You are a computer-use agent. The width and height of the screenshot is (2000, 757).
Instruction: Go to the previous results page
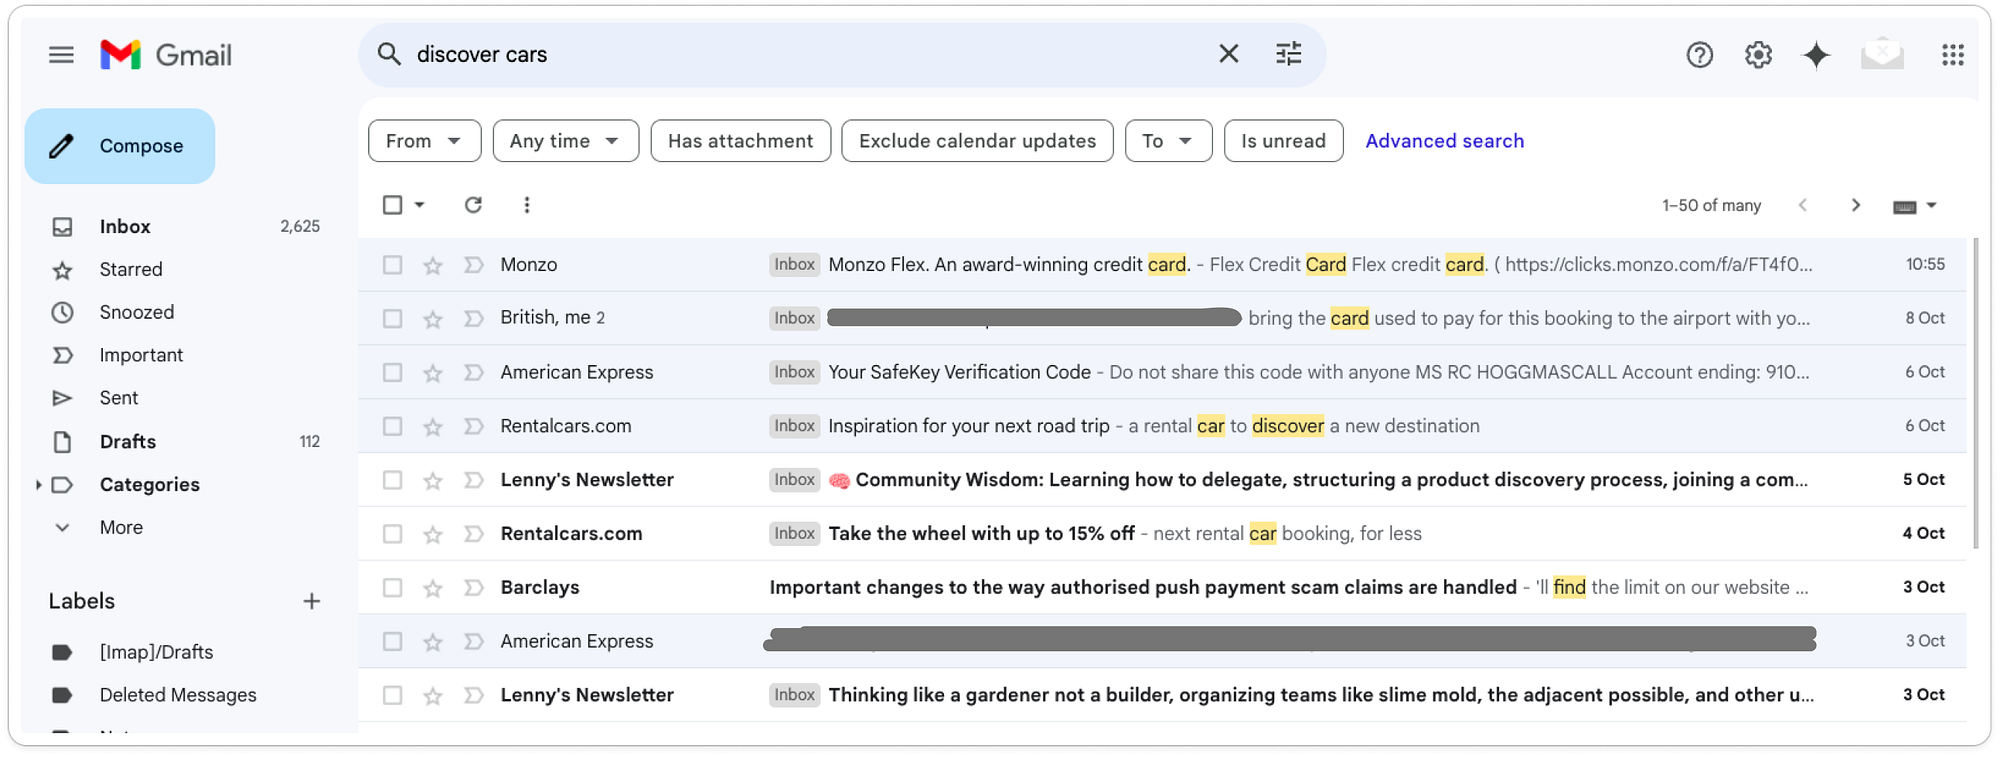click(x=1803, y=205)
